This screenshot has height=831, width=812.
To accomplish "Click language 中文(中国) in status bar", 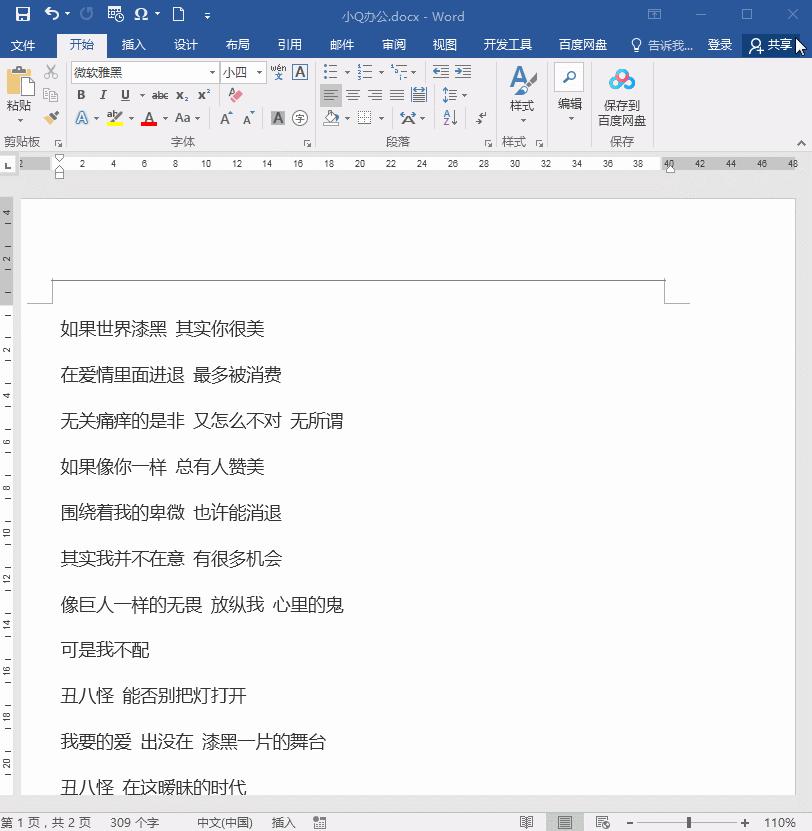I will coord(225,823).
